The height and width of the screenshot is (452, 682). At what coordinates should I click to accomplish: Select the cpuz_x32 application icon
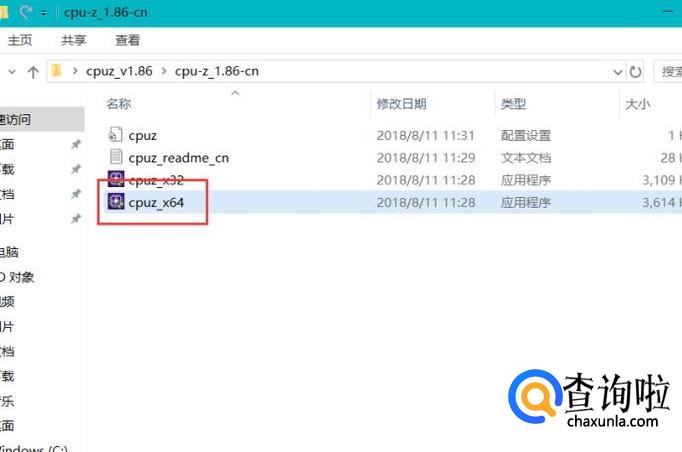click(116, 179)
